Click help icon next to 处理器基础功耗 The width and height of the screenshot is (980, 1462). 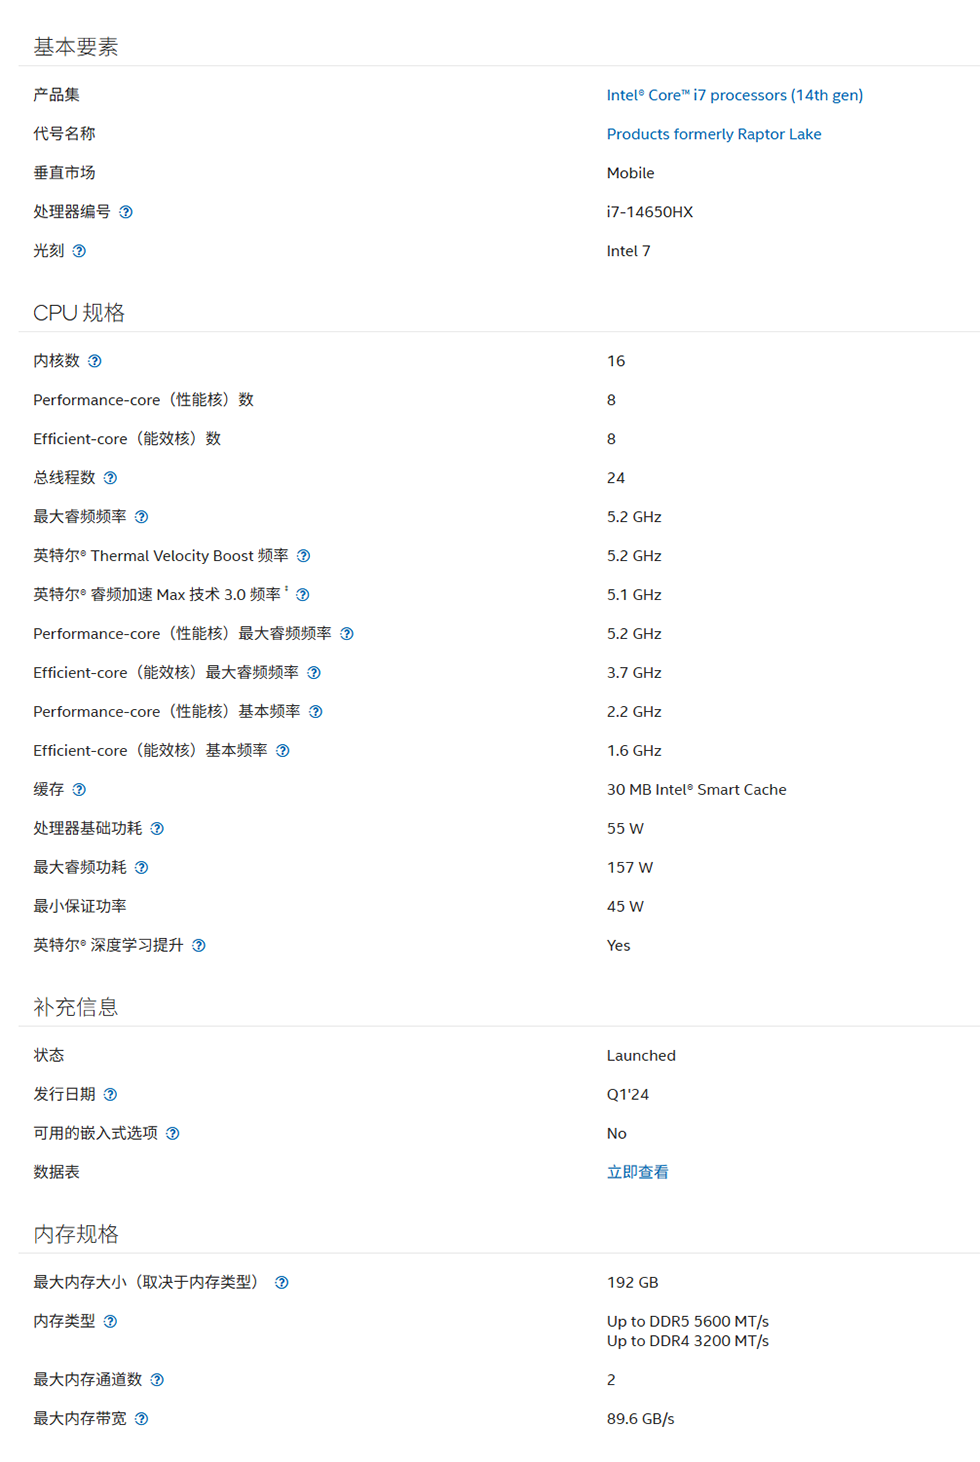157,829
